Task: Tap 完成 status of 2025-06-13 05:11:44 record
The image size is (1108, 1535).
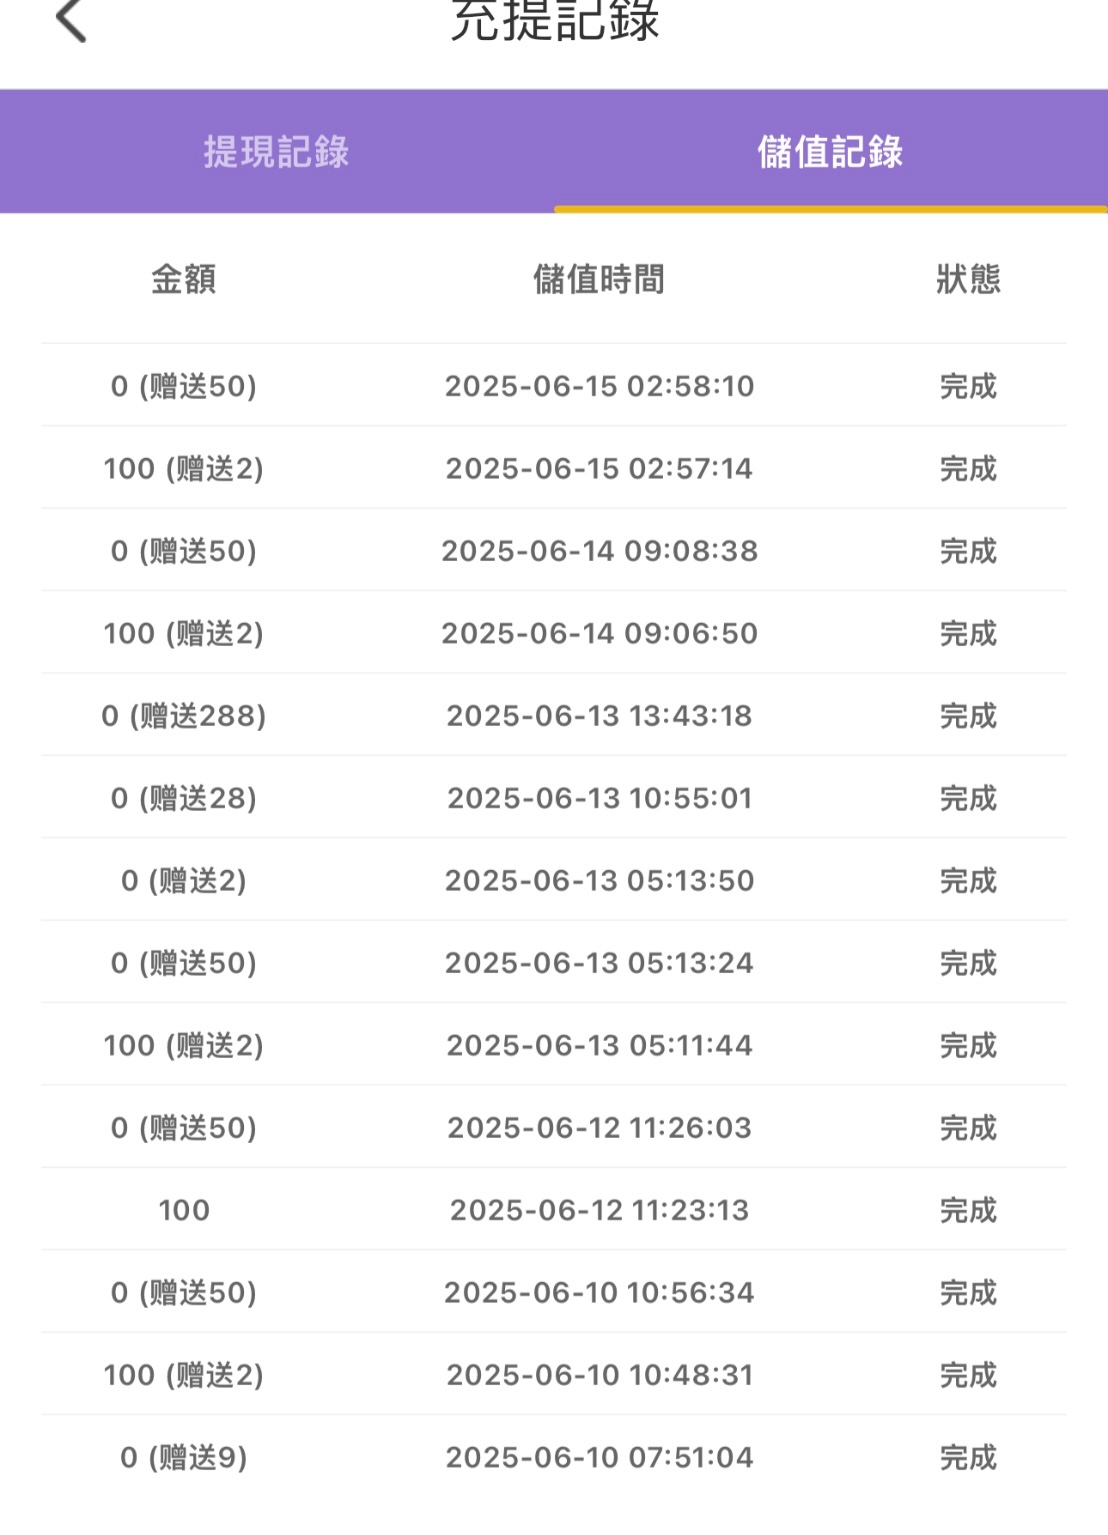Action: click(968, 1045)
